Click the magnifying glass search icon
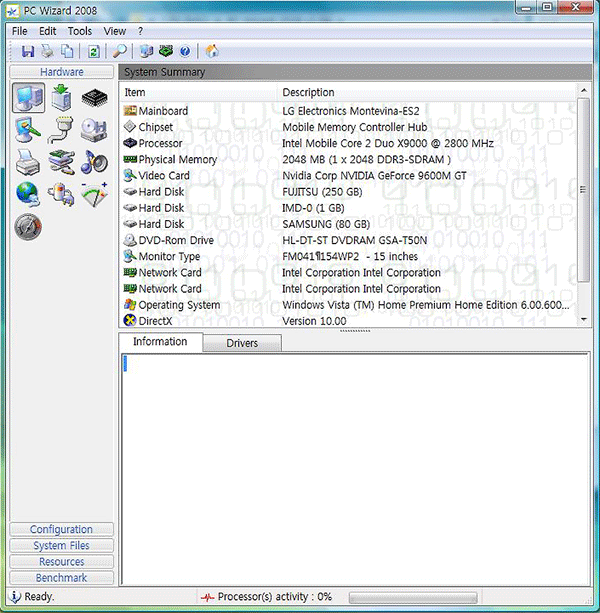Screen dimensions: 600x613 (120, 51)
